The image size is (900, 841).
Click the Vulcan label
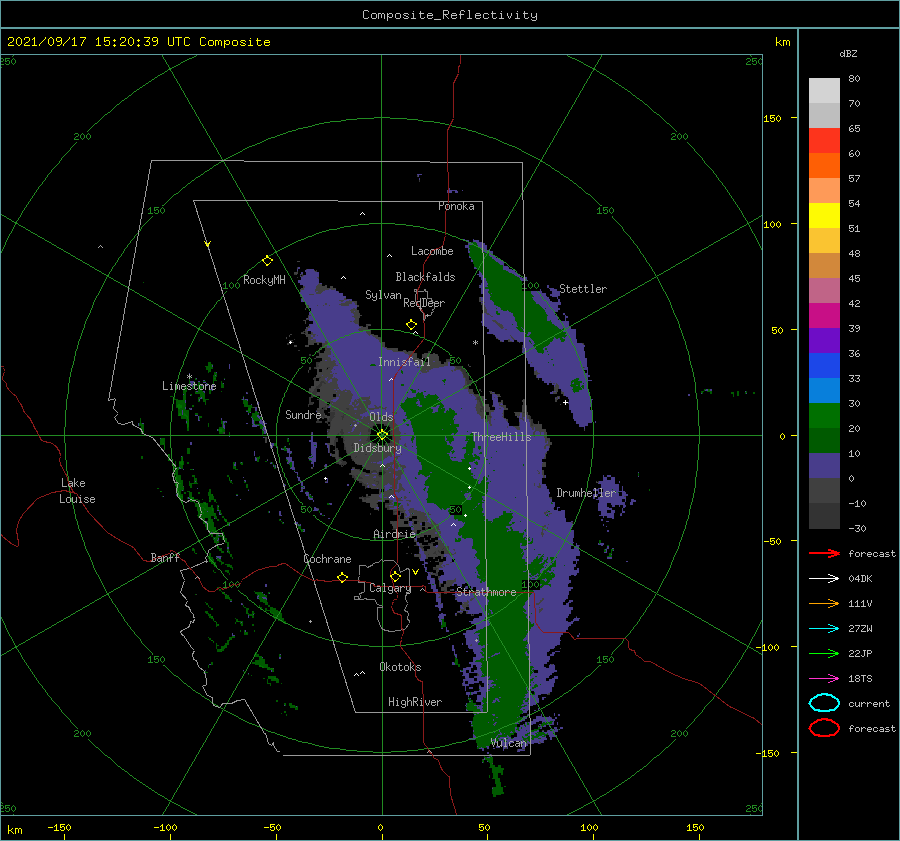[509, 743]
